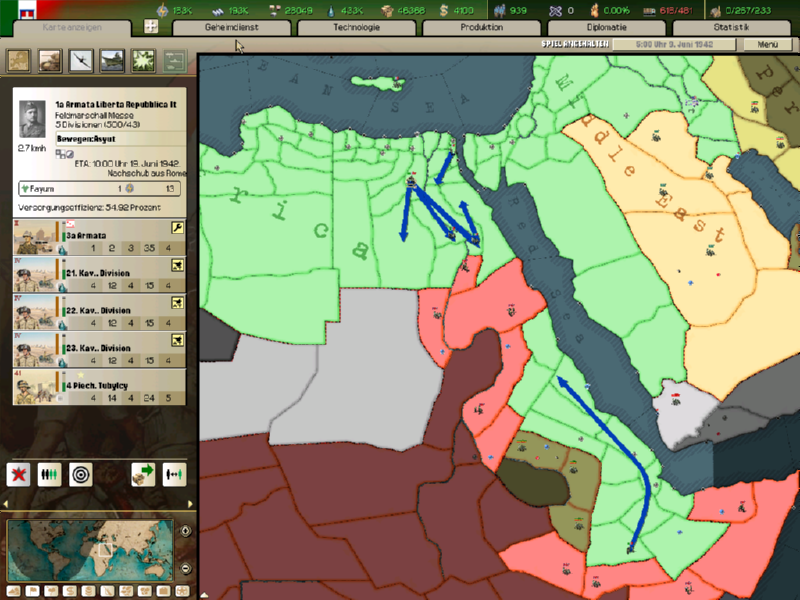Select the Europe map overview icon

pyautogui.click(x=18, y=61)
